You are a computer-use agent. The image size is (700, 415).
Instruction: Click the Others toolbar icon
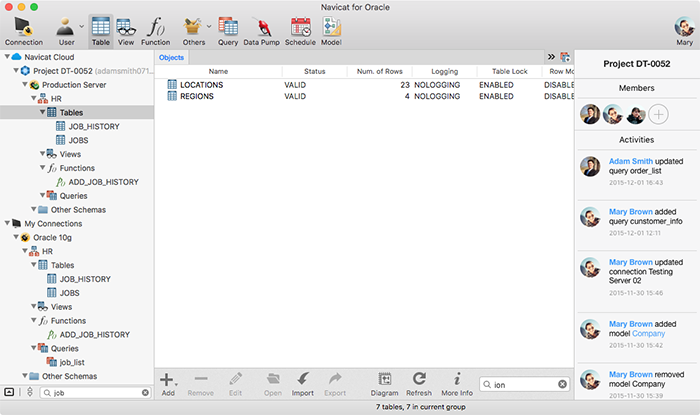click(x=193, y=31)
